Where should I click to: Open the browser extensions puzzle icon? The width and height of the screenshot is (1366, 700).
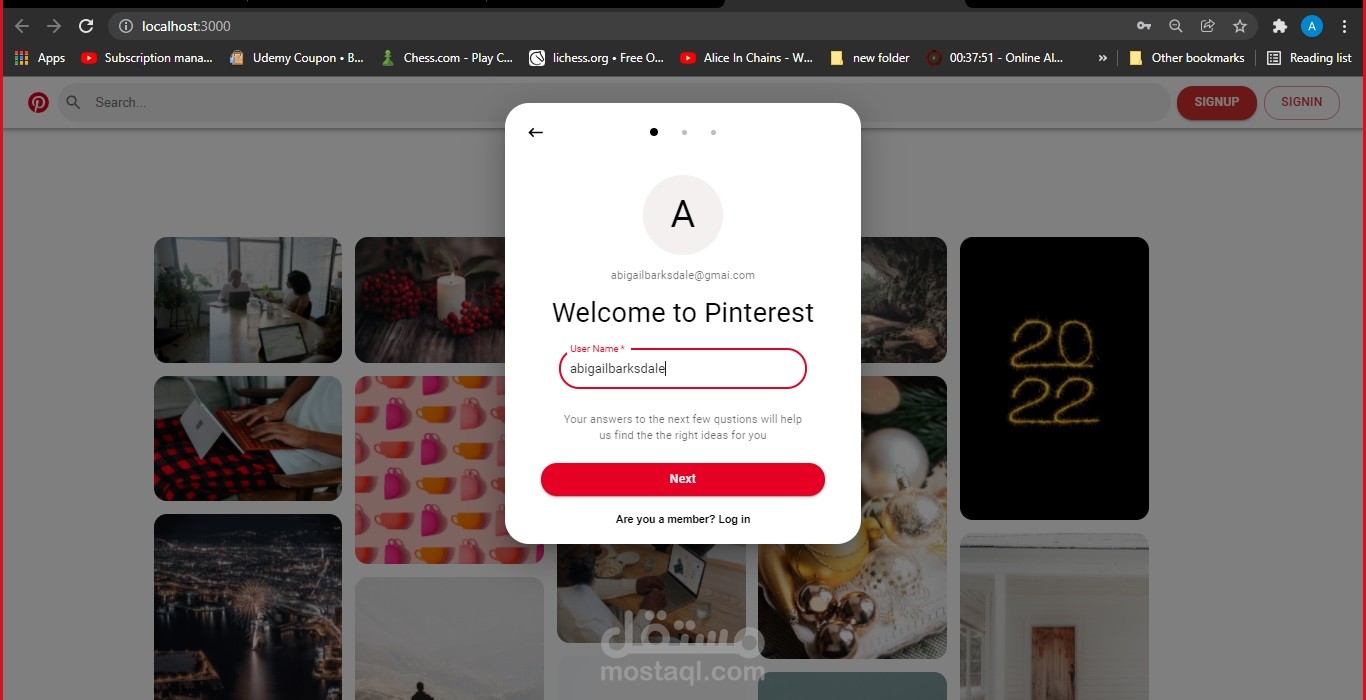(x=1279, y=26)
